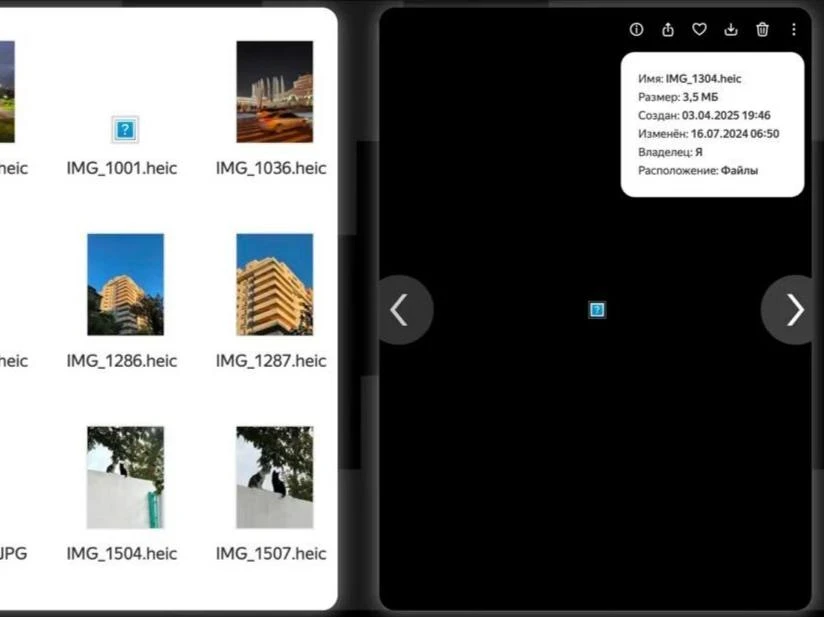Click the file name IMG_1036.heic
This screenshot has height=617, width=824.
[271, 168]
